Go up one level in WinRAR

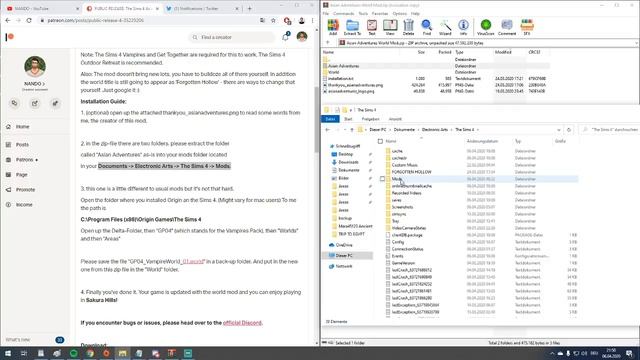[x=328, y=43]
